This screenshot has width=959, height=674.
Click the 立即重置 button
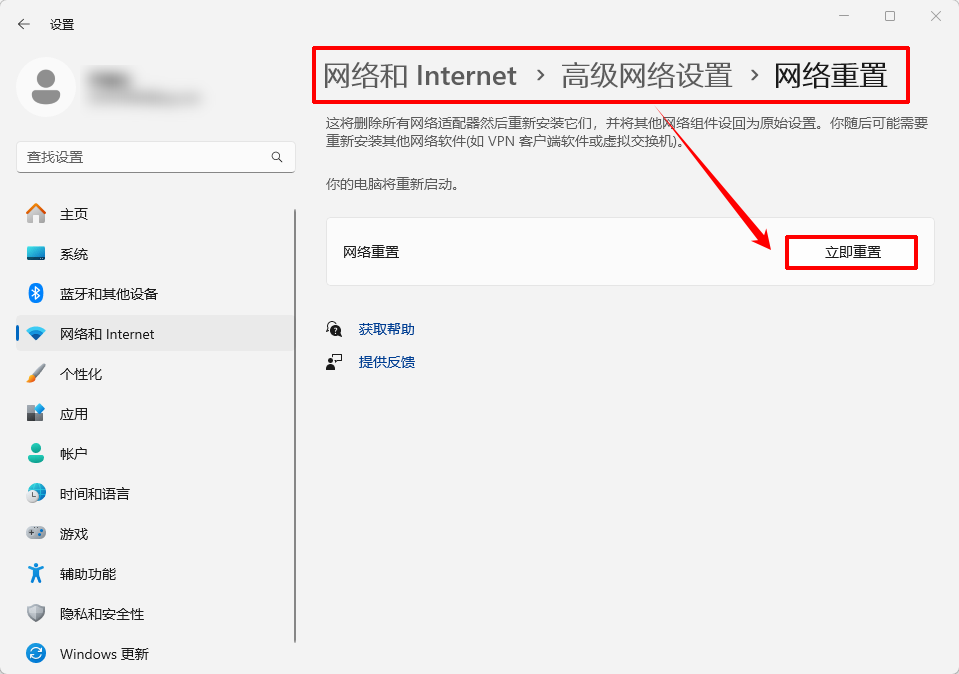tap(852, 252)
